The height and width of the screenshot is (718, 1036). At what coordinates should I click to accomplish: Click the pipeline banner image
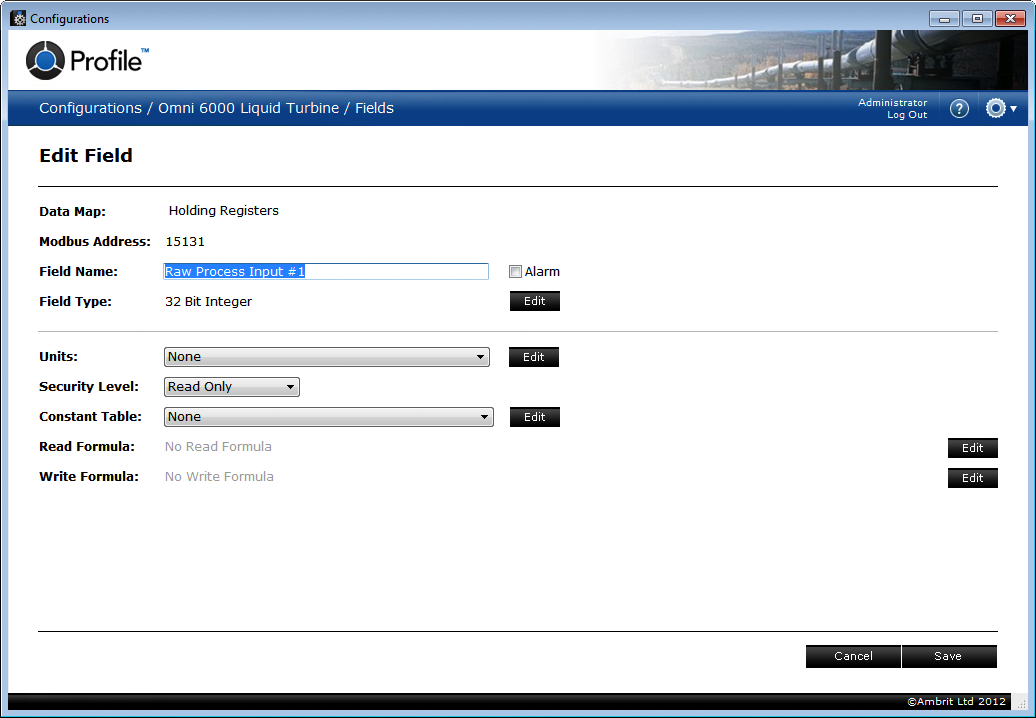(x=811, y=60)
